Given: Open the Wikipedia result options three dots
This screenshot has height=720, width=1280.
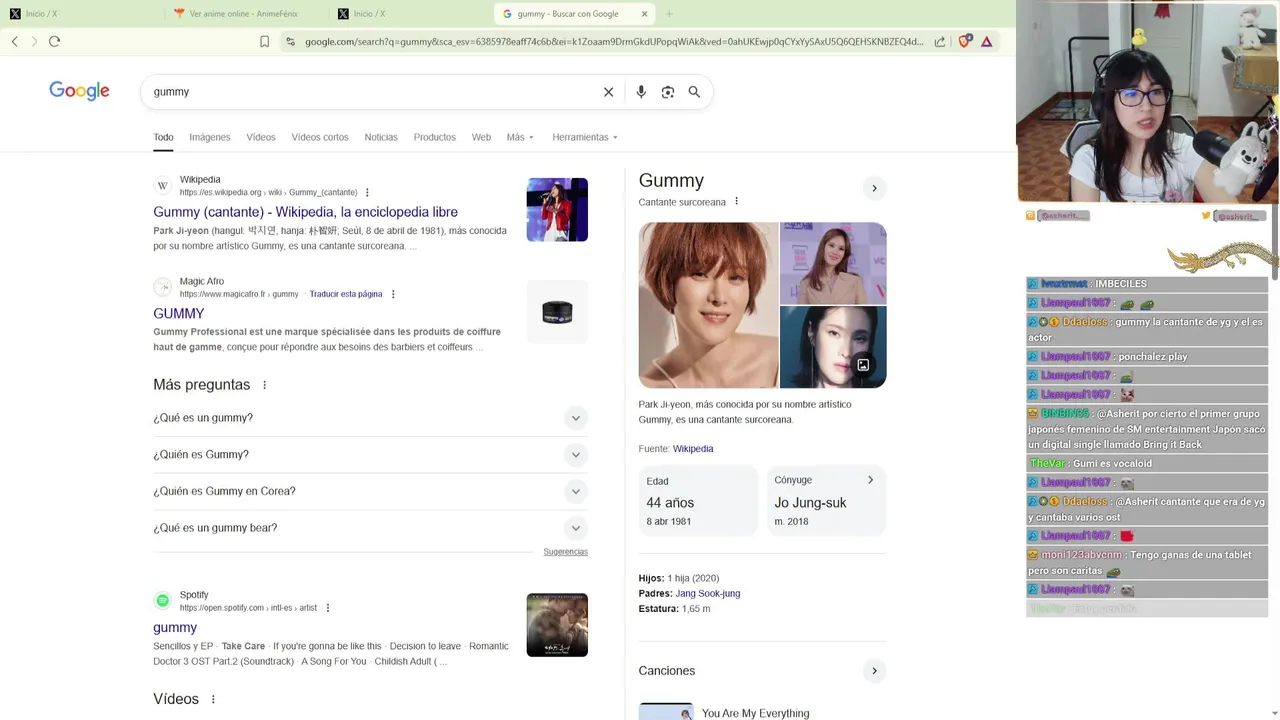Looking at the screenshot, I should (x=367, y=193).
